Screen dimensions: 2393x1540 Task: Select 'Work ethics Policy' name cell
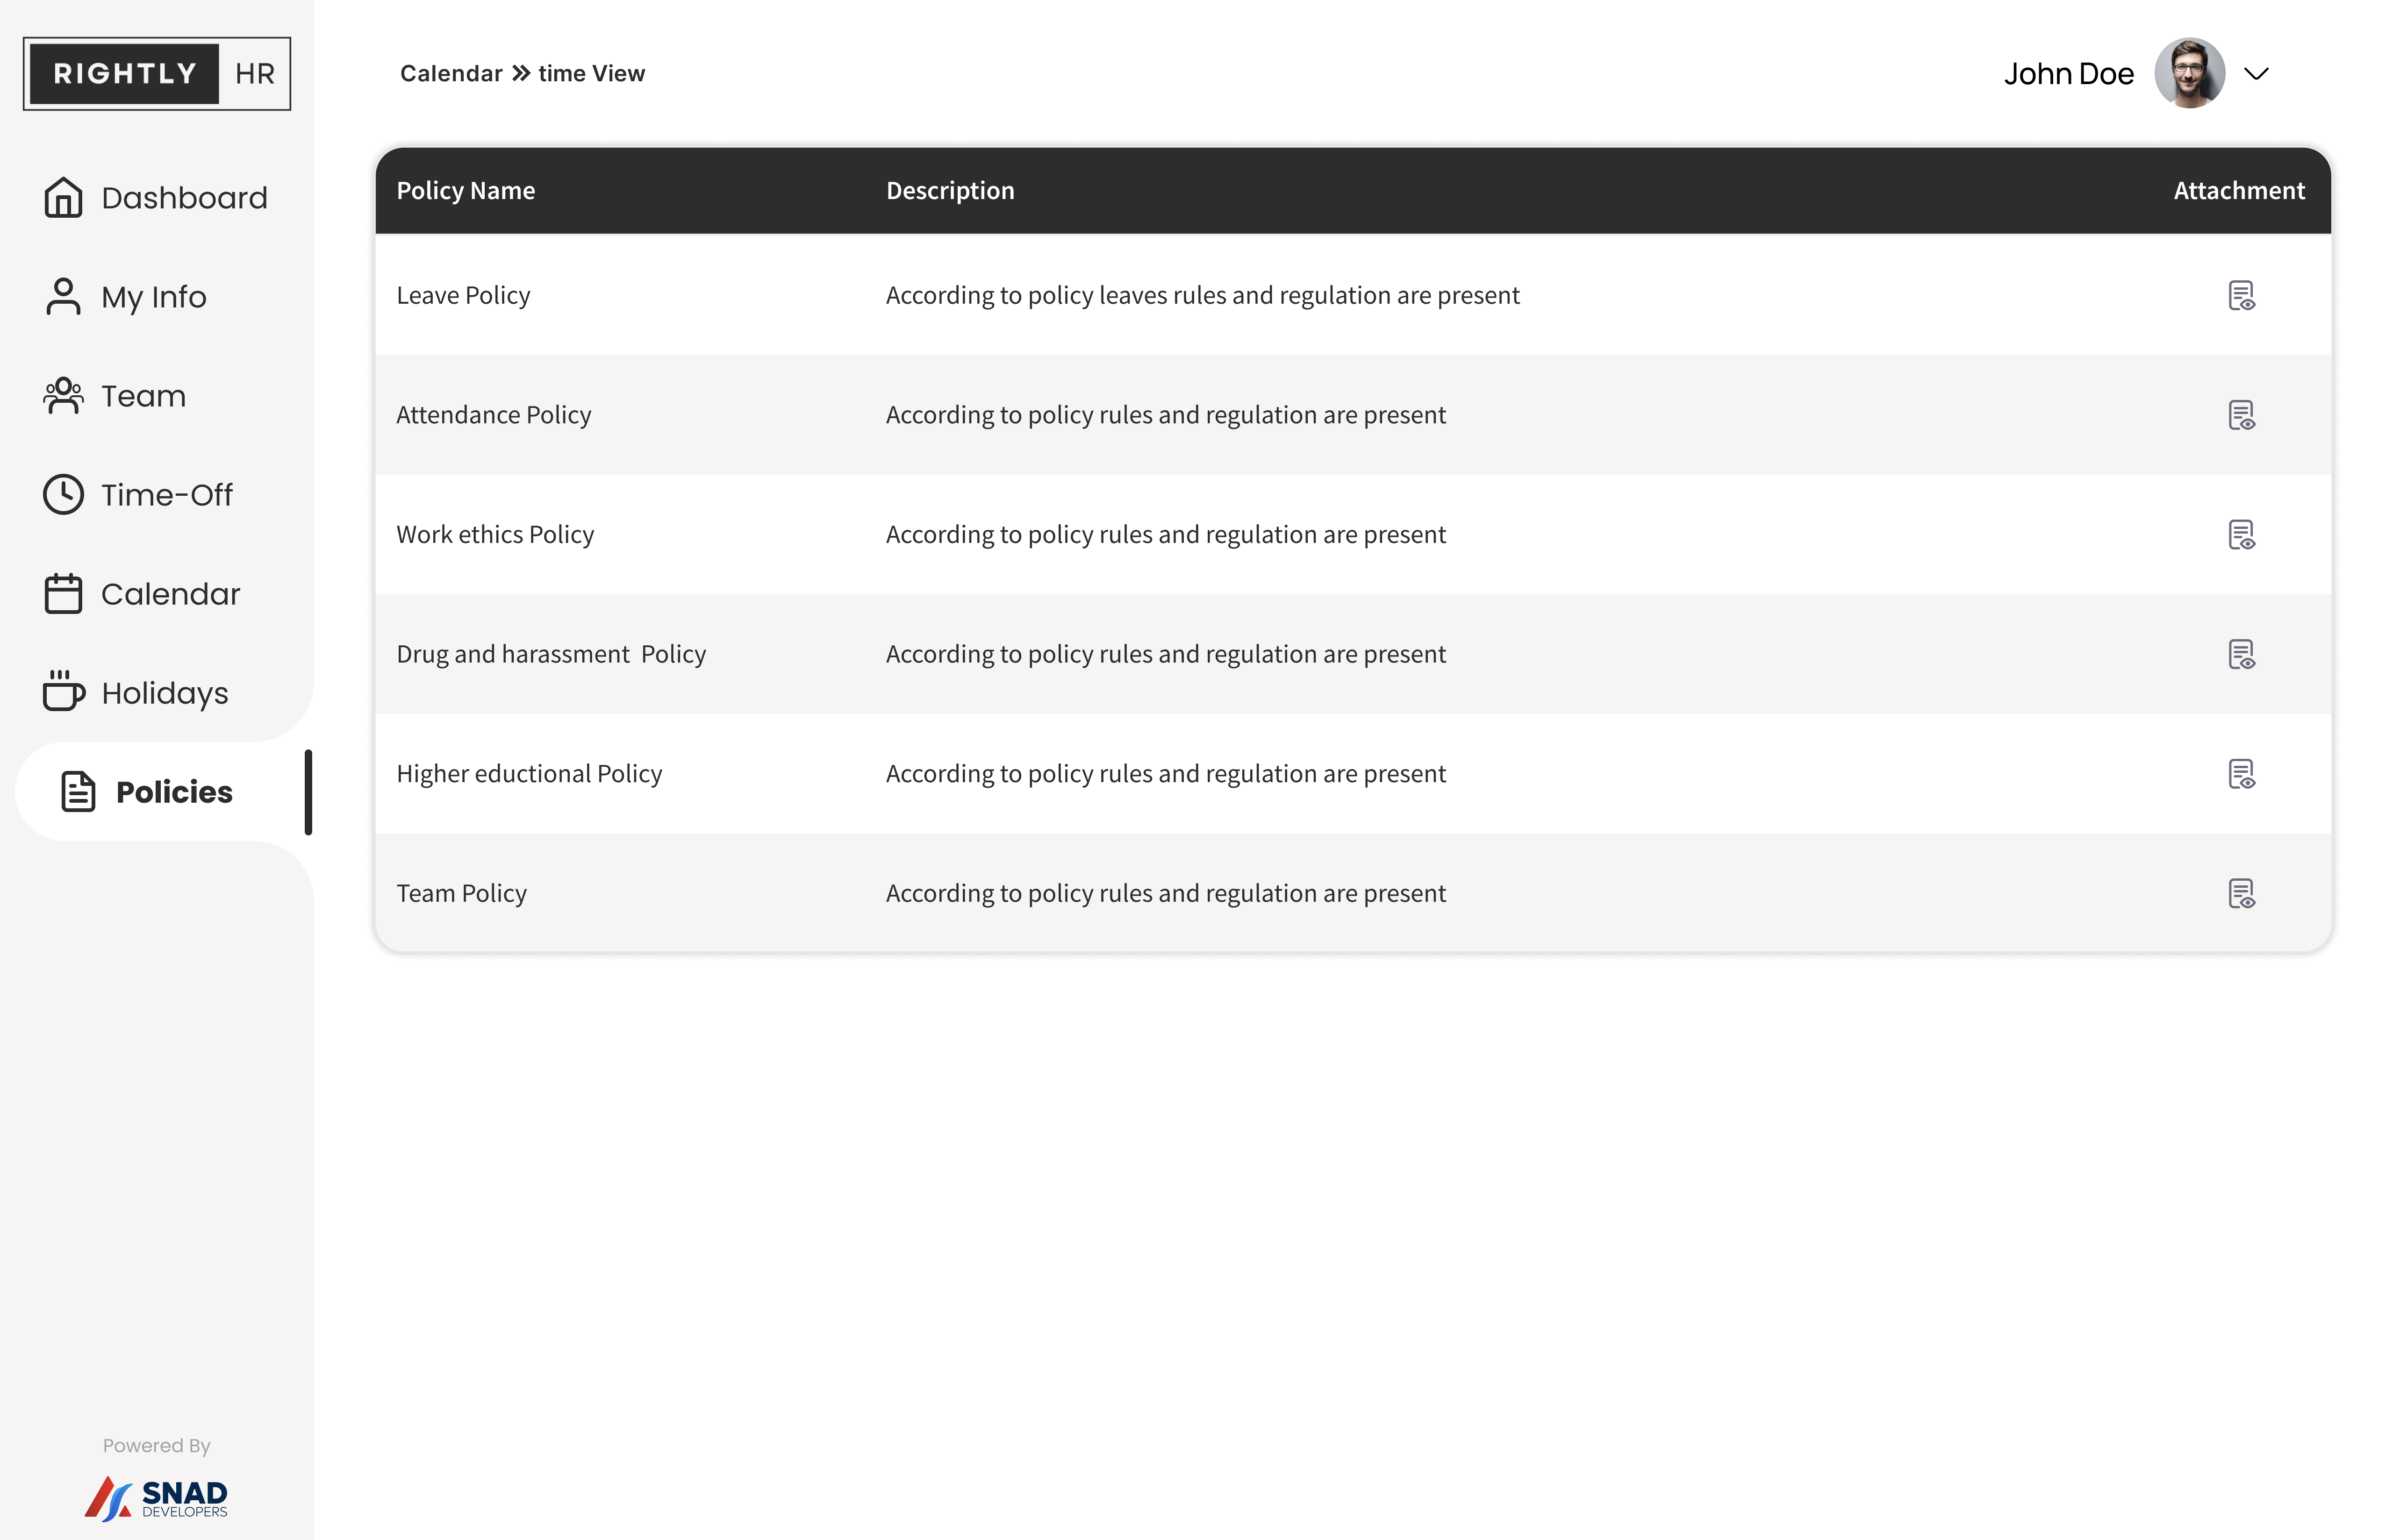click(x=495, y=534)
